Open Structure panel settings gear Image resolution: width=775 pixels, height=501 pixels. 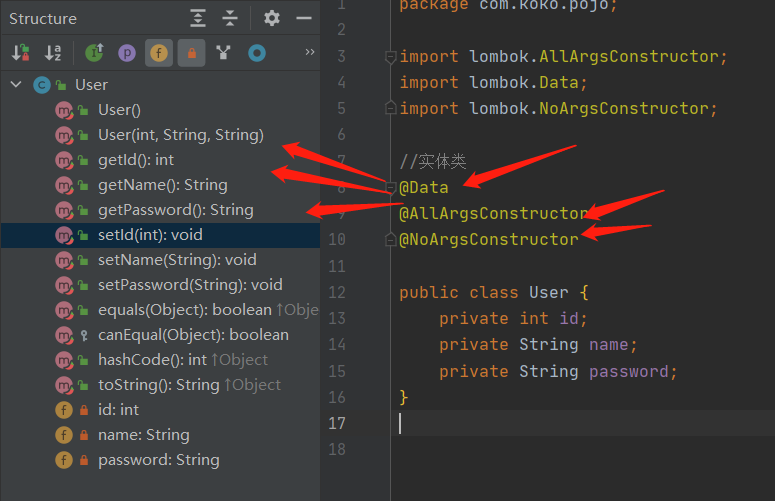click(271, 18)
